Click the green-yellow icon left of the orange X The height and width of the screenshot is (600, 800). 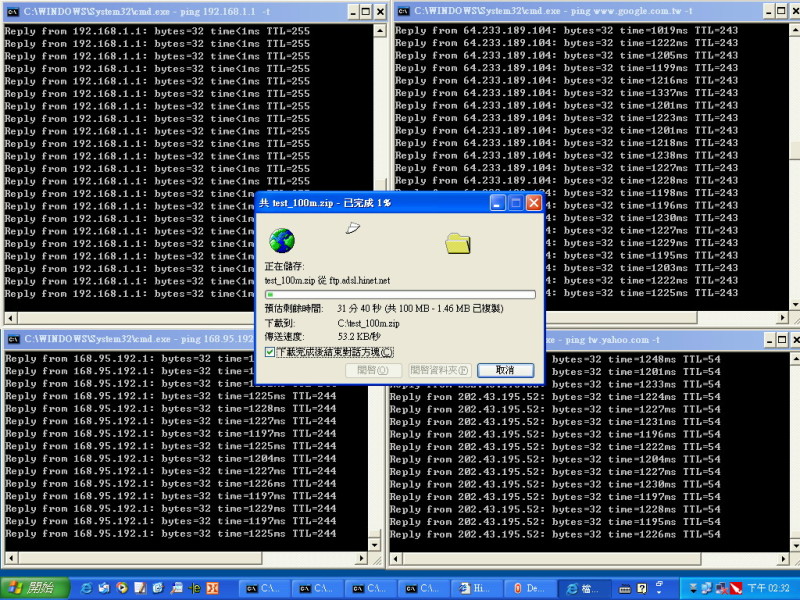(x=194, y=588)
